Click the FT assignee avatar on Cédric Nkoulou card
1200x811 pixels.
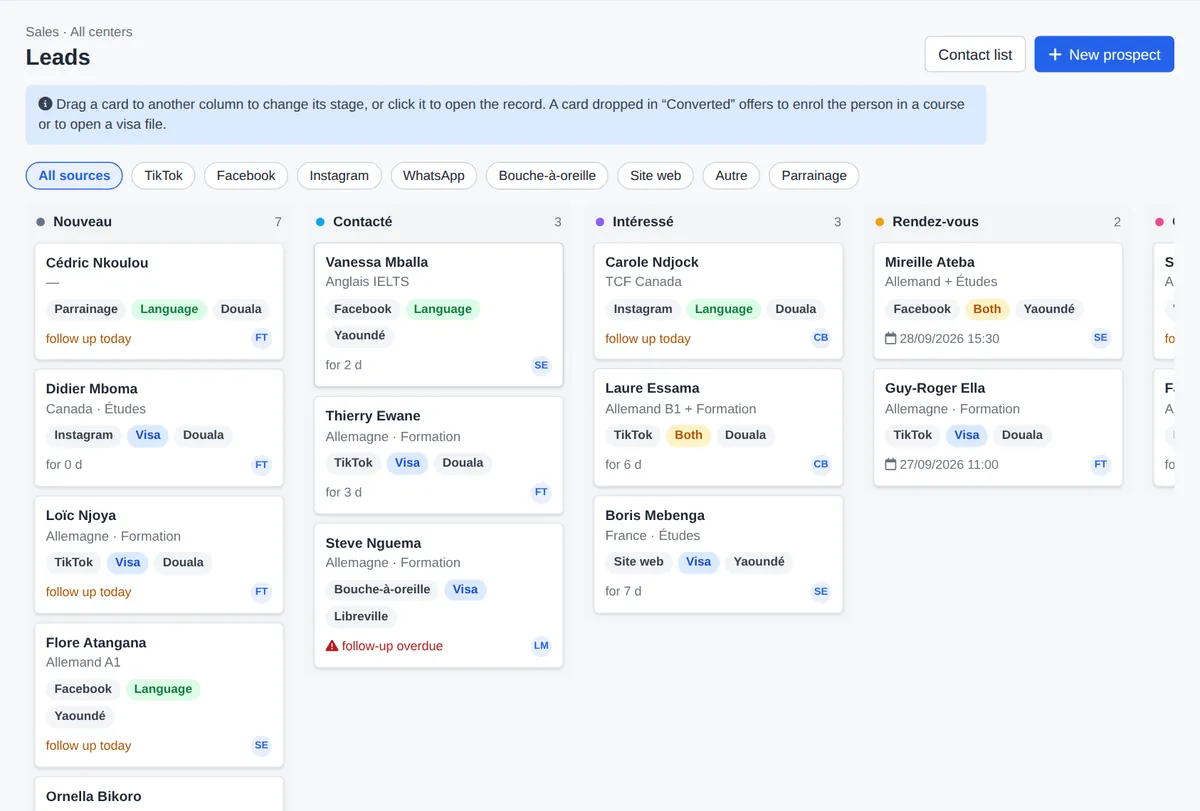tap(261, 338)
